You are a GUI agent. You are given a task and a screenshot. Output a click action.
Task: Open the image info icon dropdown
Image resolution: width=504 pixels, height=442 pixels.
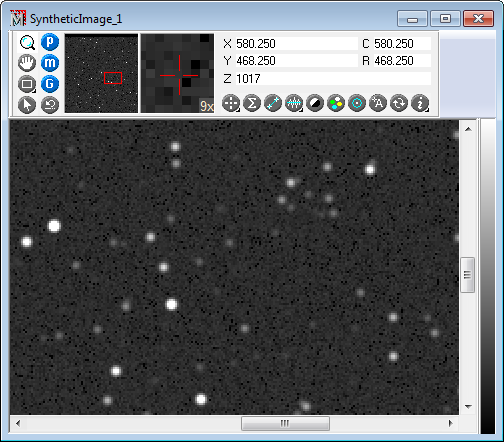click(x=420, y=103)
